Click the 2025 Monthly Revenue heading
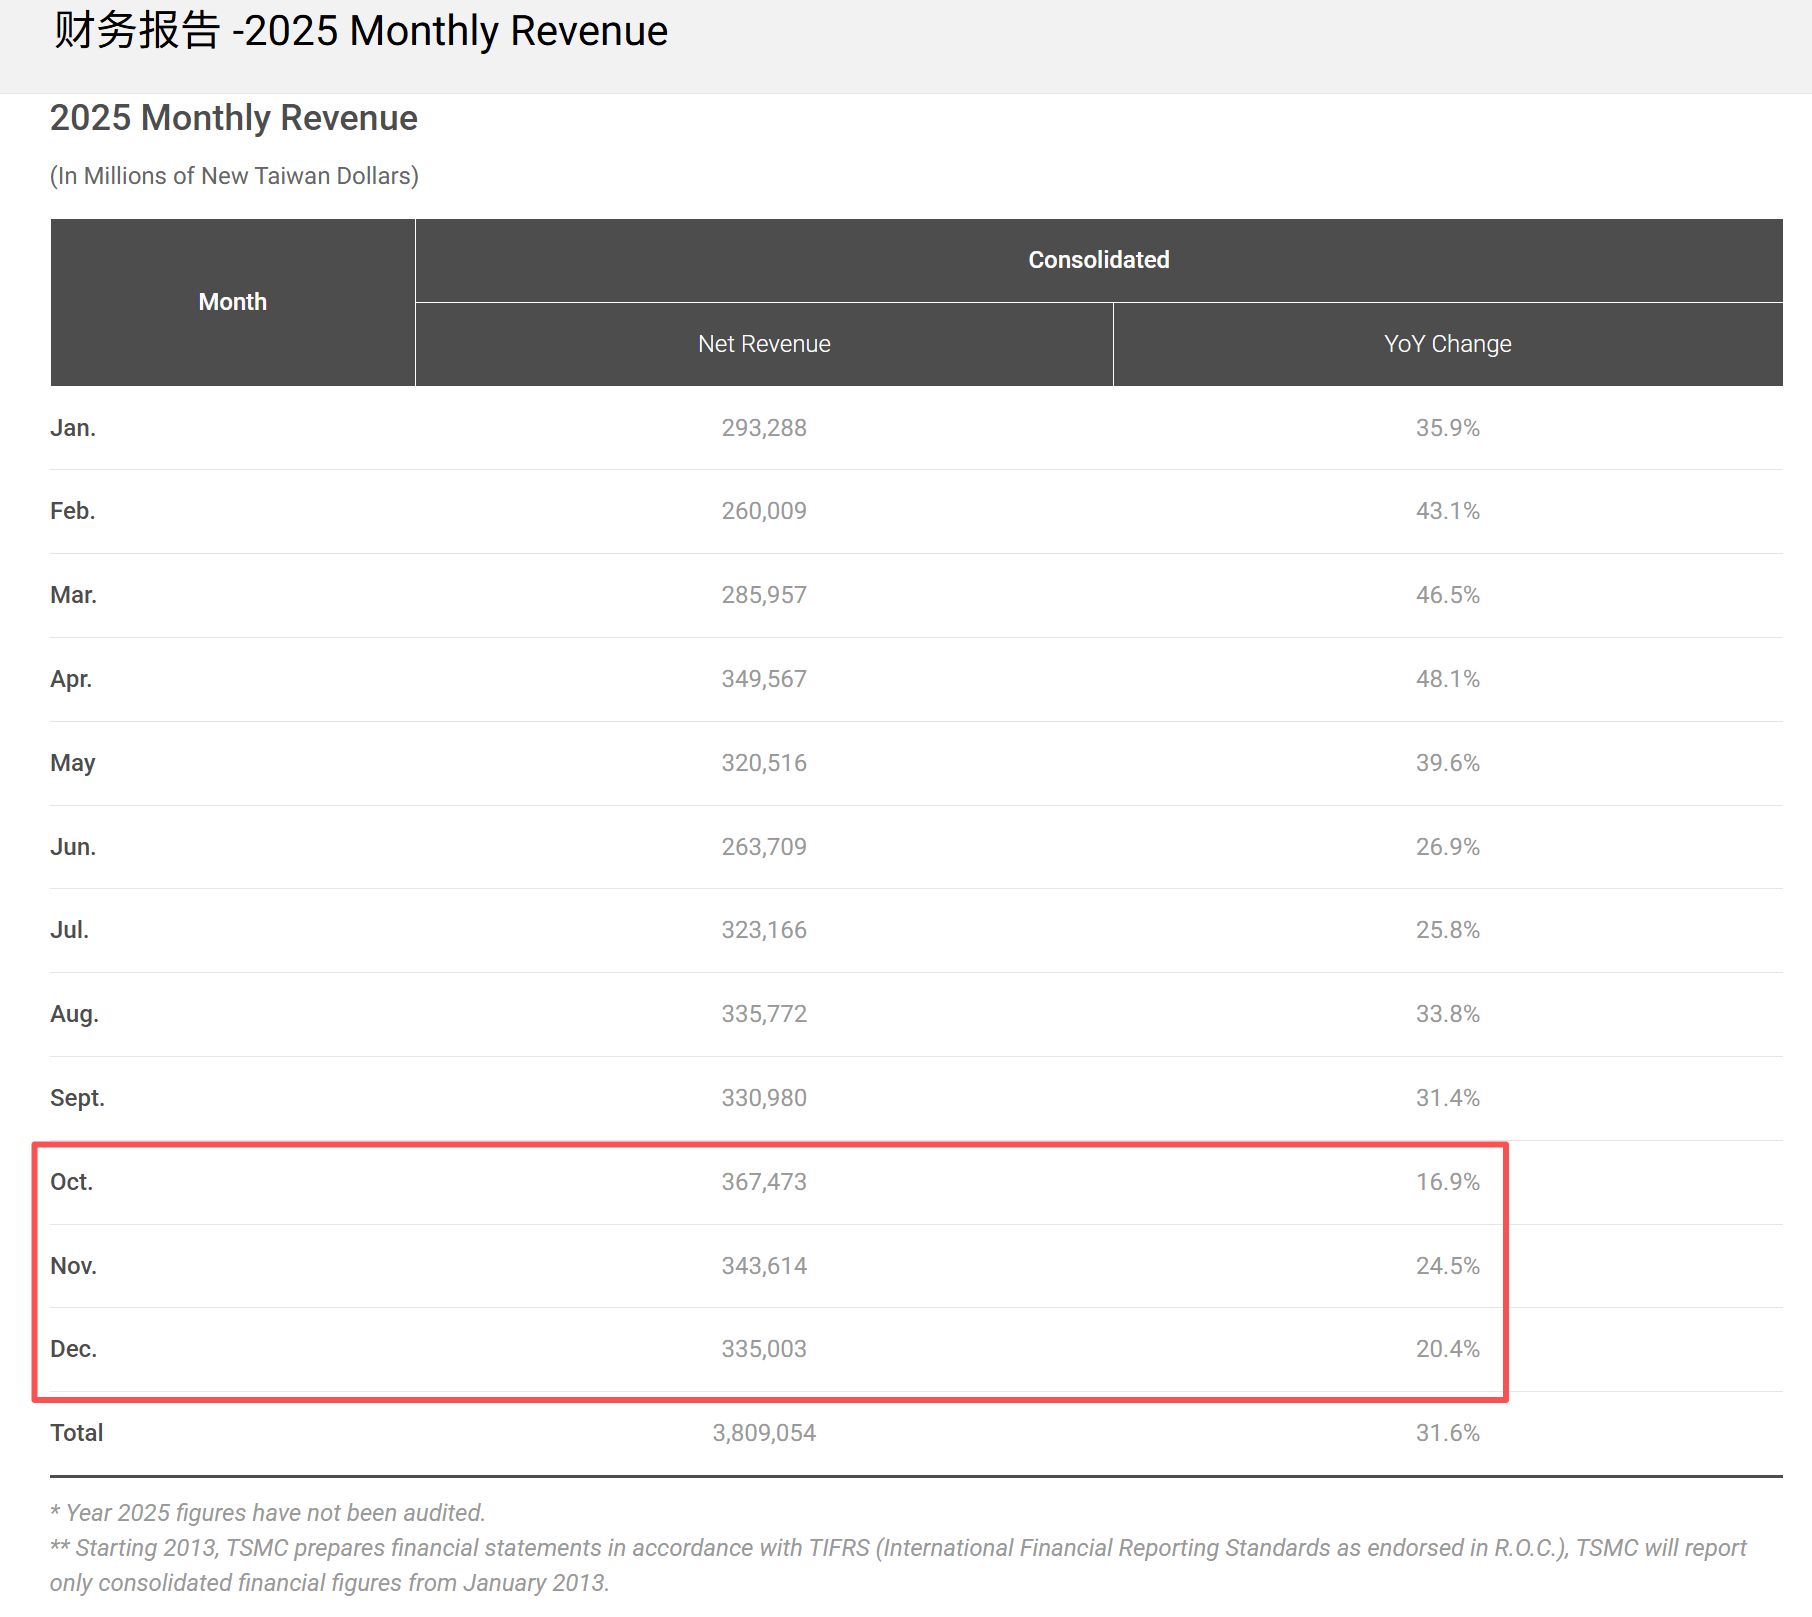The width and height of the screenshot is (1812, 1617). (233, 118)
